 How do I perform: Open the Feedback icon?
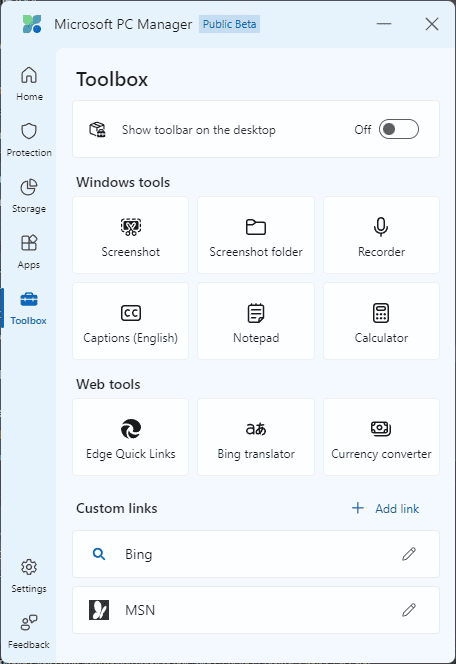click(29, 623)
